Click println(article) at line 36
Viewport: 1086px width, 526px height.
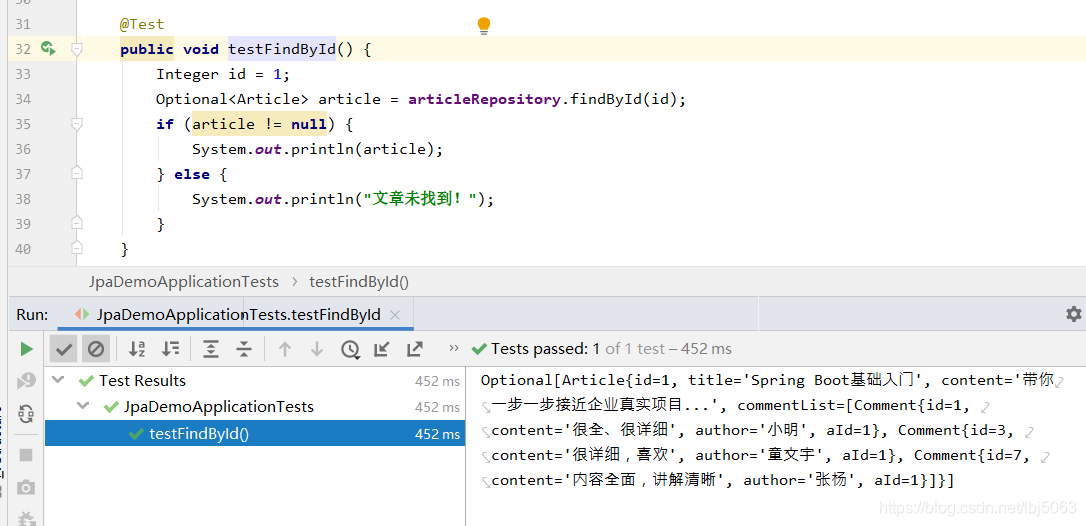(x=363, y=149)
